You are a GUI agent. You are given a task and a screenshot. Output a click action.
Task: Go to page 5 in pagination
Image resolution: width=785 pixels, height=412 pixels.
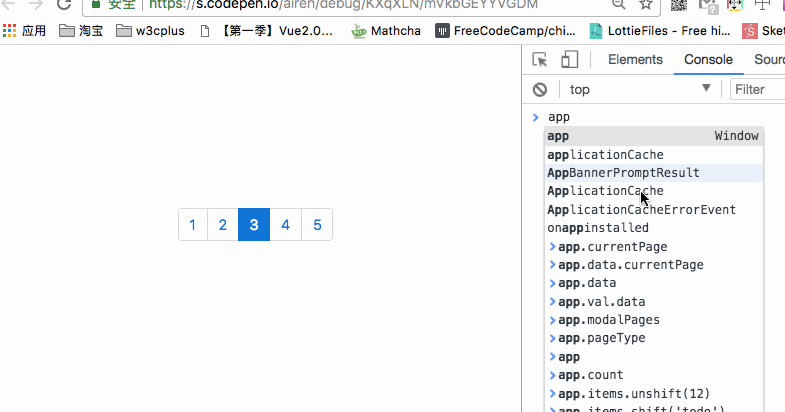coord(317,225)
